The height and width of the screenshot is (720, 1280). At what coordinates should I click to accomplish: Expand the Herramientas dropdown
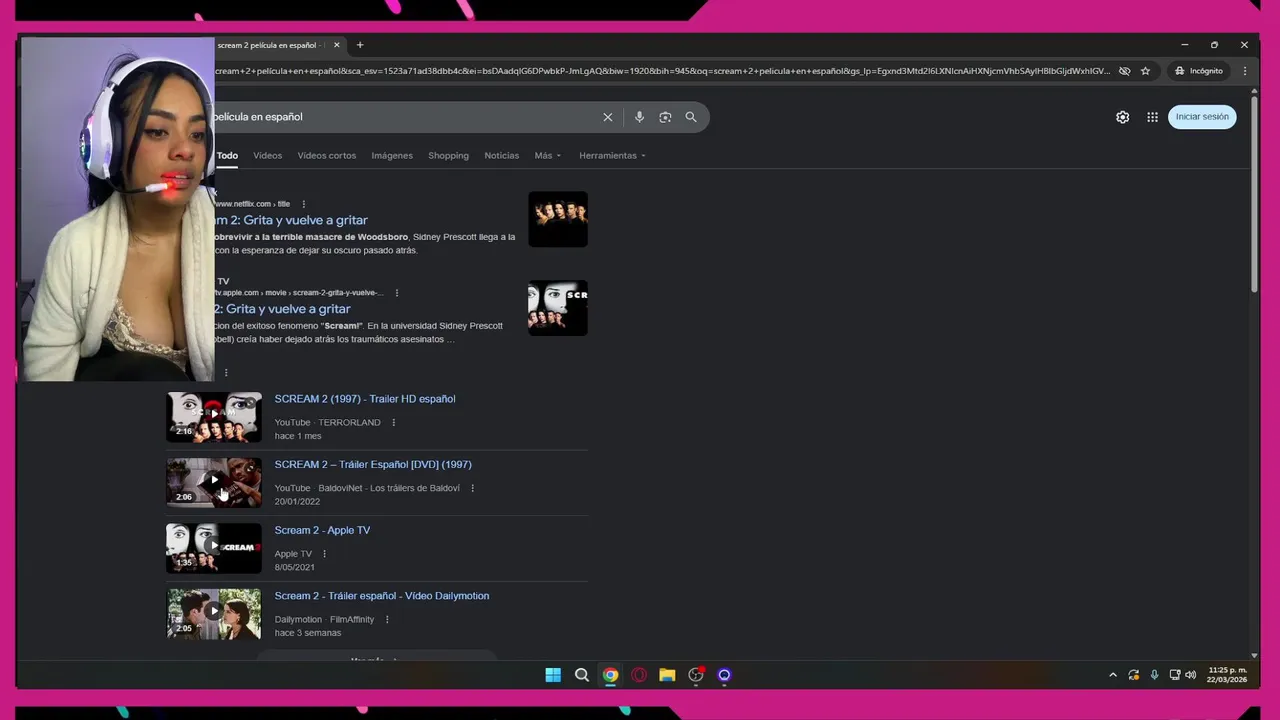612,156
